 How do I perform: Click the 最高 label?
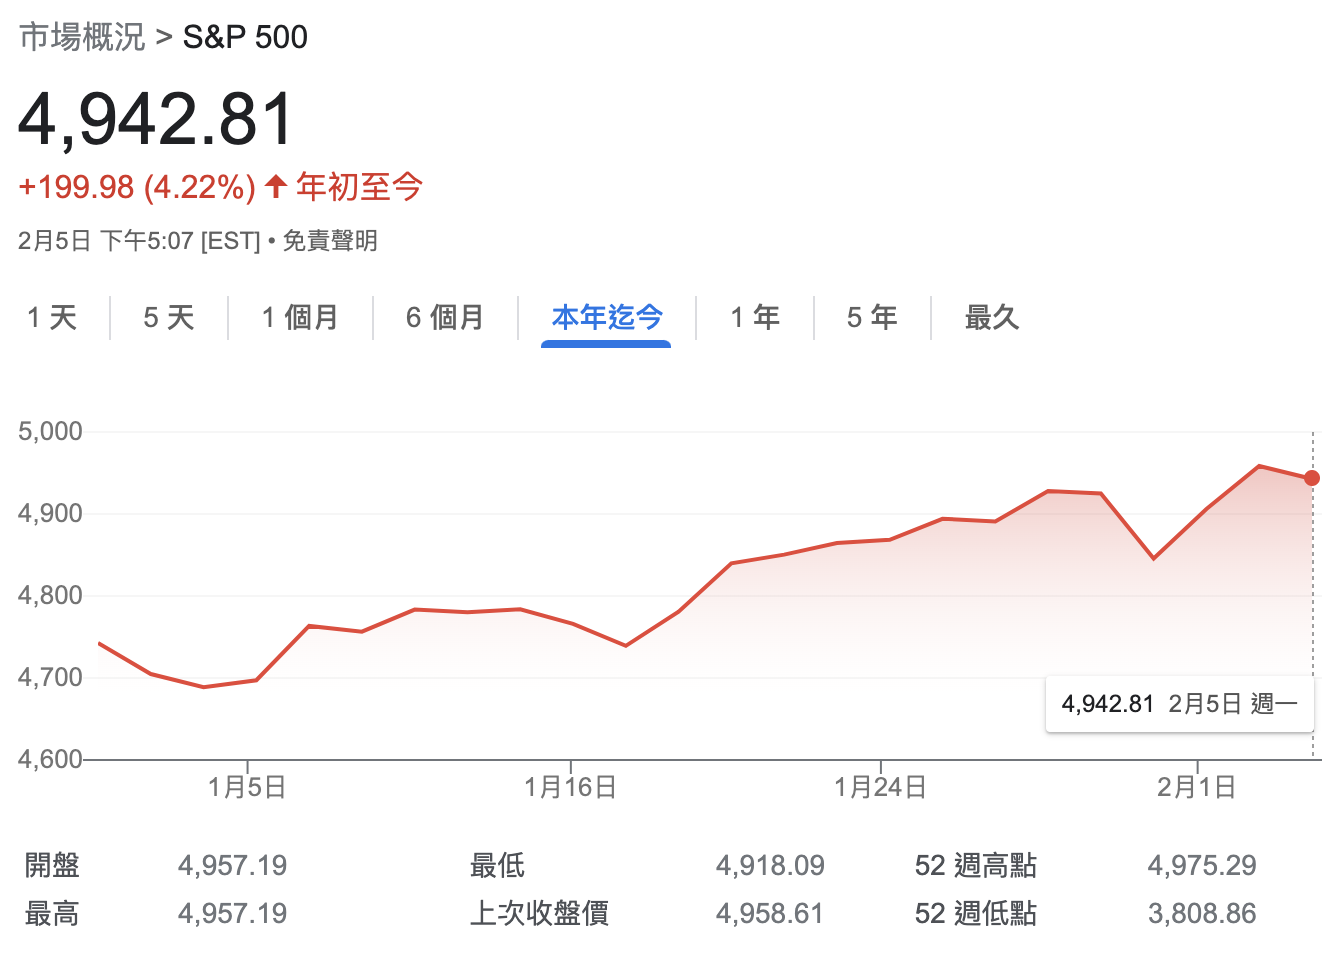click(52, 913)
